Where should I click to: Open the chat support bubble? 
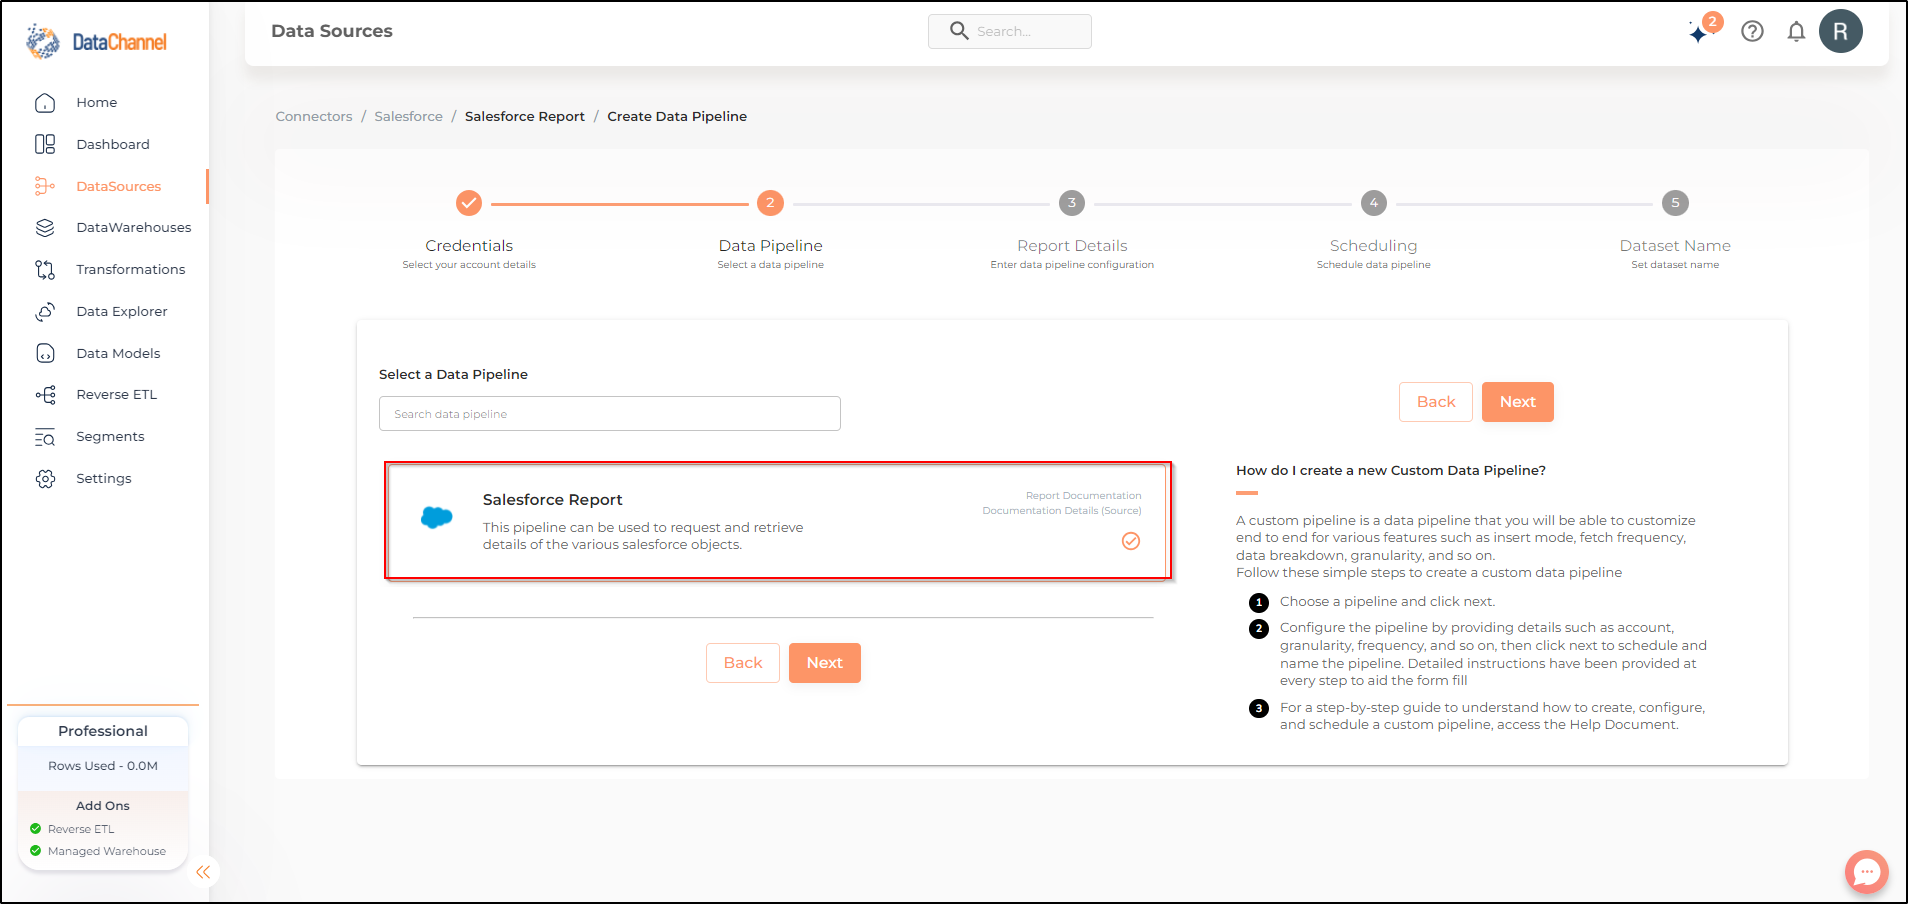[x=1866, y=872]
